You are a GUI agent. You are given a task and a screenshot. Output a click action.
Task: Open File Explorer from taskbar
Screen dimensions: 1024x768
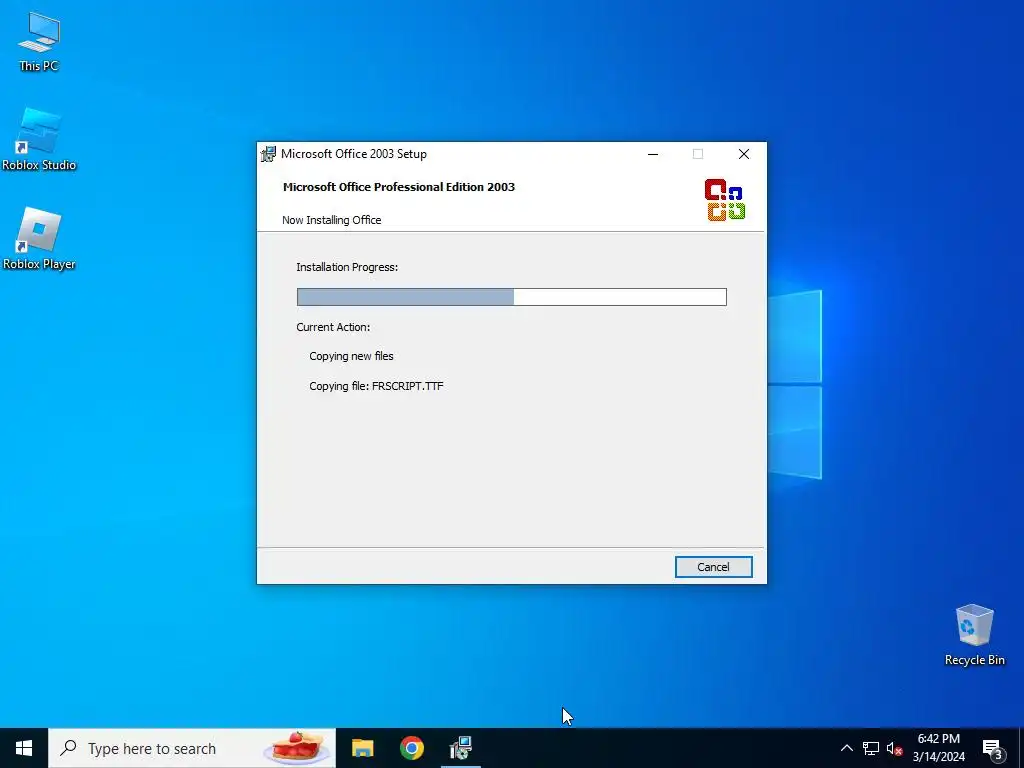(x=362, y=748)
